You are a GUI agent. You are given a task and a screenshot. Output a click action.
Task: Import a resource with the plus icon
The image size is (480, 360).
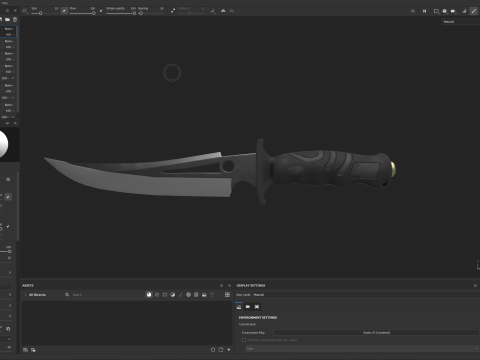tap(229, 350)
